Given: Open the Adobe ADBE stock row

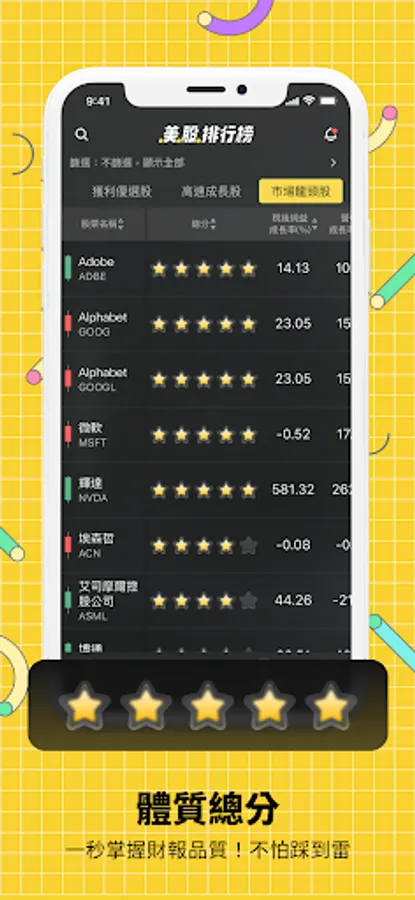Looking at the screenshot, I should click(206, 269).
